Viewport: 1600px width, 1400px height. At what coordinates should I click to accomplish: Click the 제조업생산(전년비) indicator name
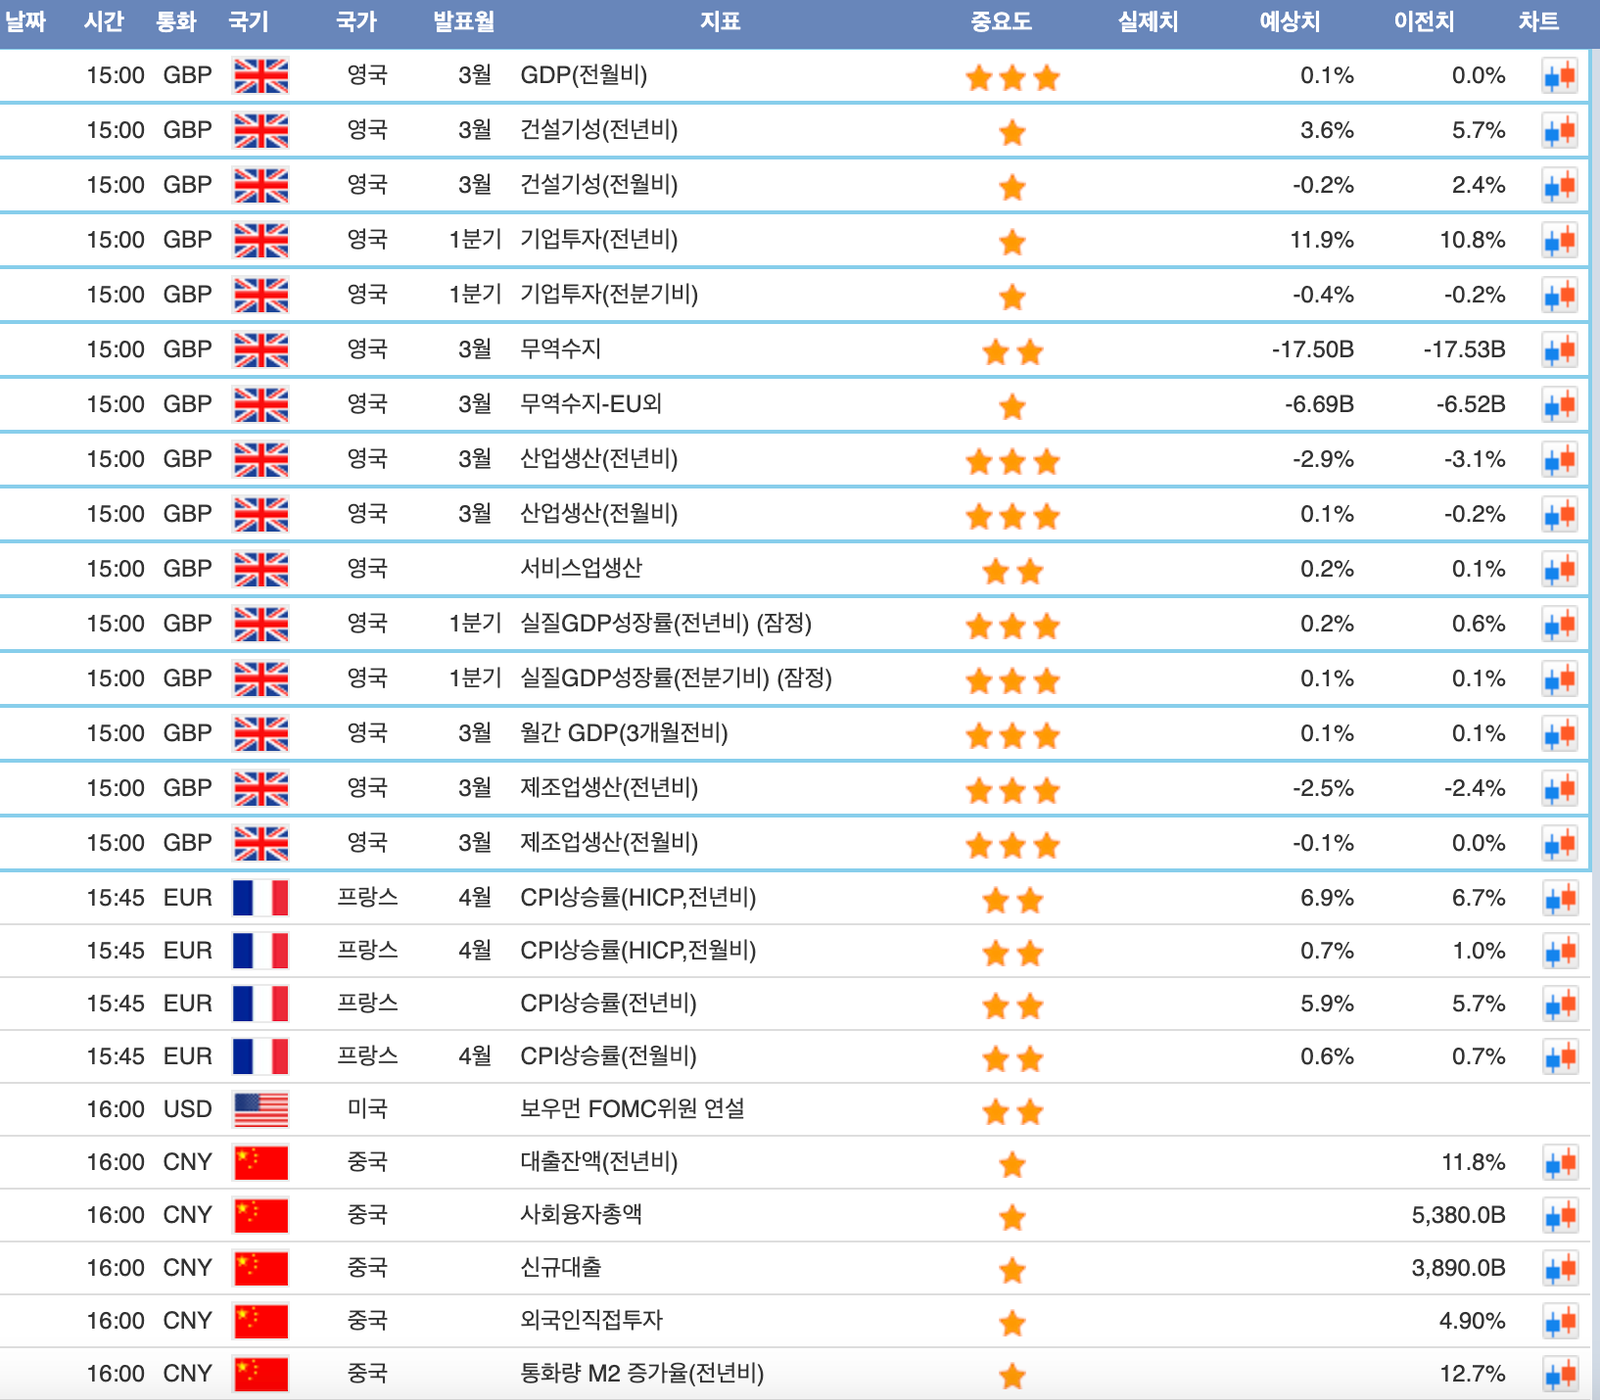[x=608, y=789]
